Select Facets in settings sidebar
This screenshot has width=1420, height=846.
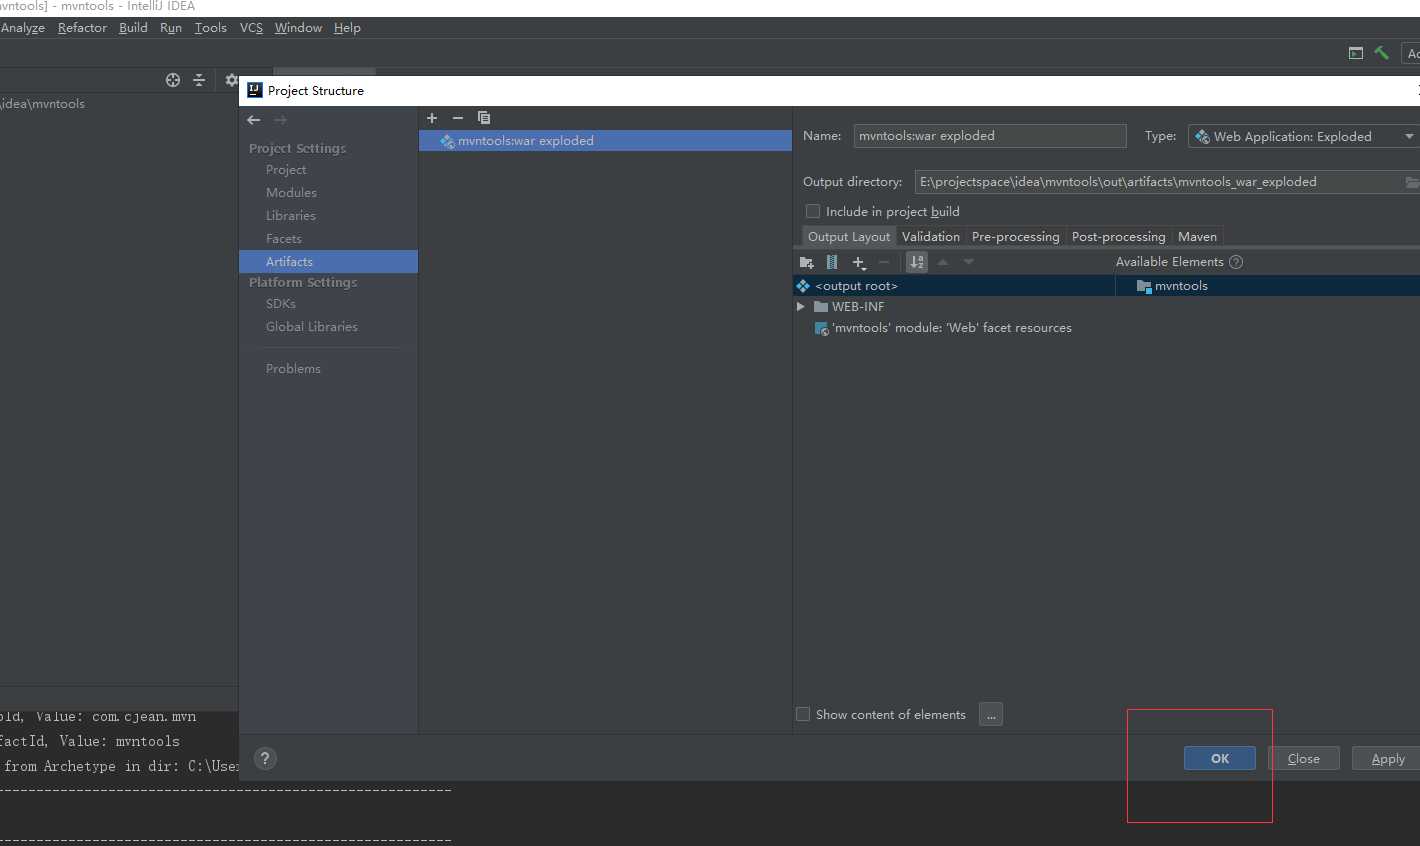coord(284,239)
